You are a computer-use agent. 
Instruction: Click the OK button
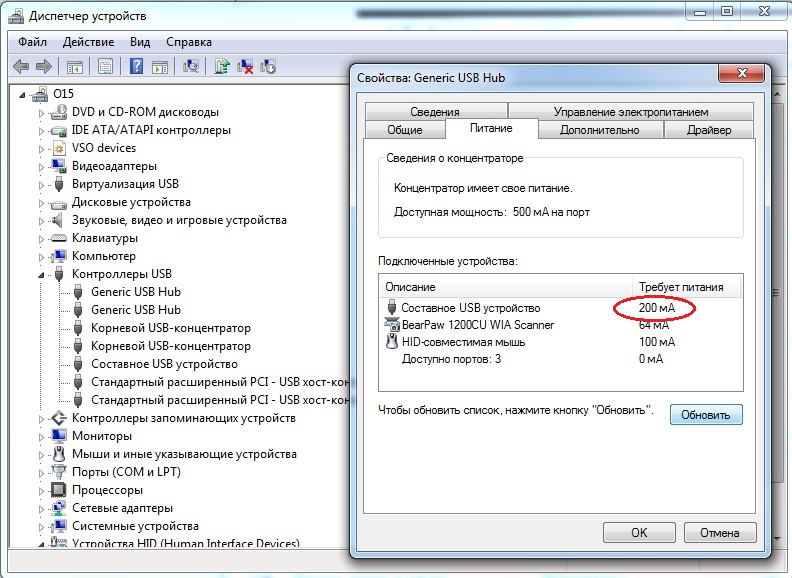639,533
